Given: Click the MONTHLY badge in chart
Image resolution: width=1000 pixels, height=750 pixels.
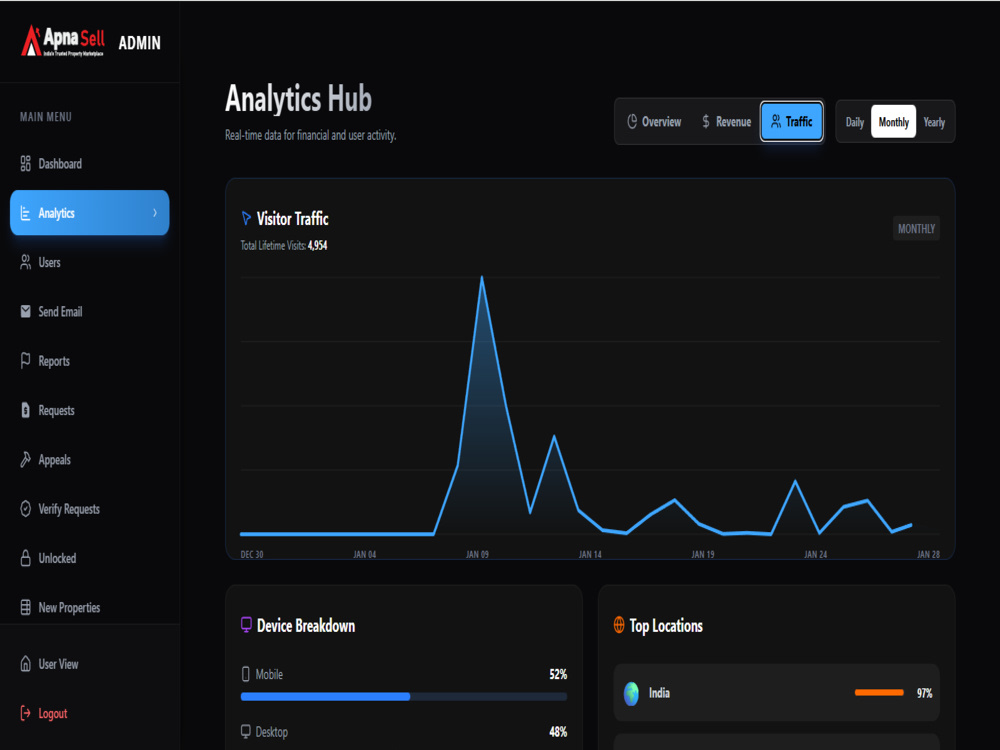Looking at the screenshot, I should (916, 228).
